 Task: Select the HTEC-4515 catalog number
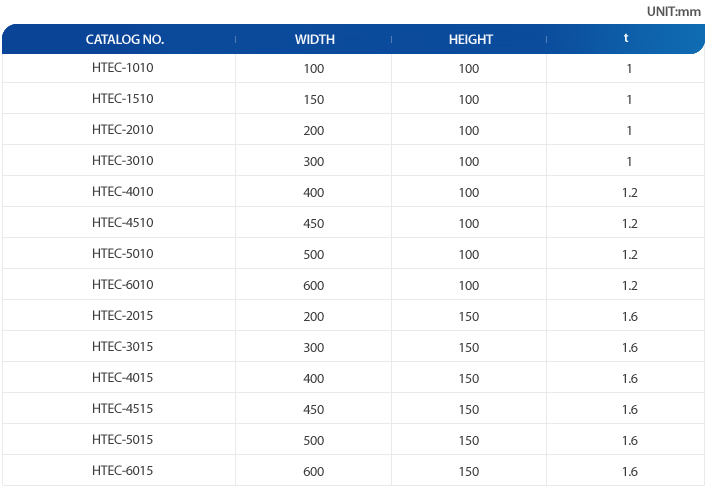pos(123,408)
